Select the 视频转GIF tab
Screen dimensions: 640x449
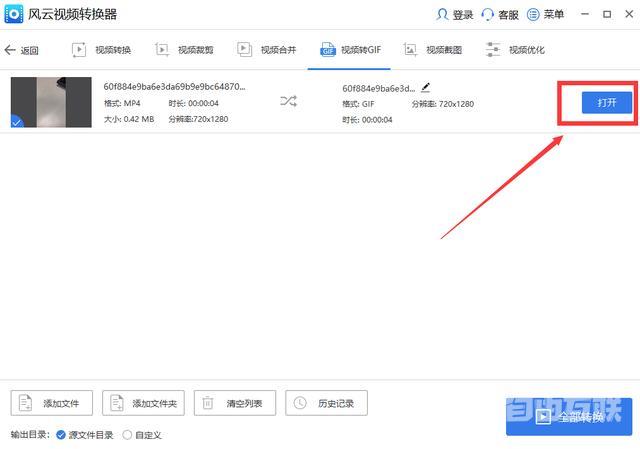350,50
